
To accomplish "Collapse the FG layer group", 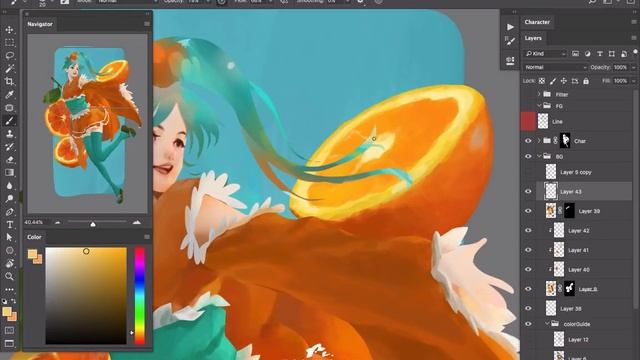I will pos(539,106).
